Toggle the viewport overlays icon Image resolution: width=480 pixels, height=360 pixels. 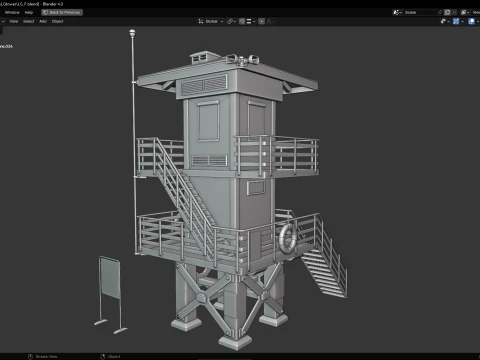coord(471,21)
